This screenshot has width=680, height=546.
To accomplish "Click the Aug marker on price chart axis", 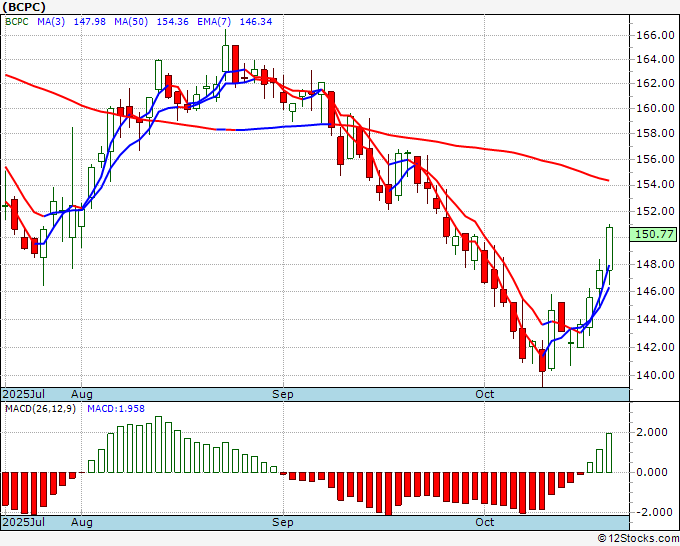I will (x=81, y=395).
